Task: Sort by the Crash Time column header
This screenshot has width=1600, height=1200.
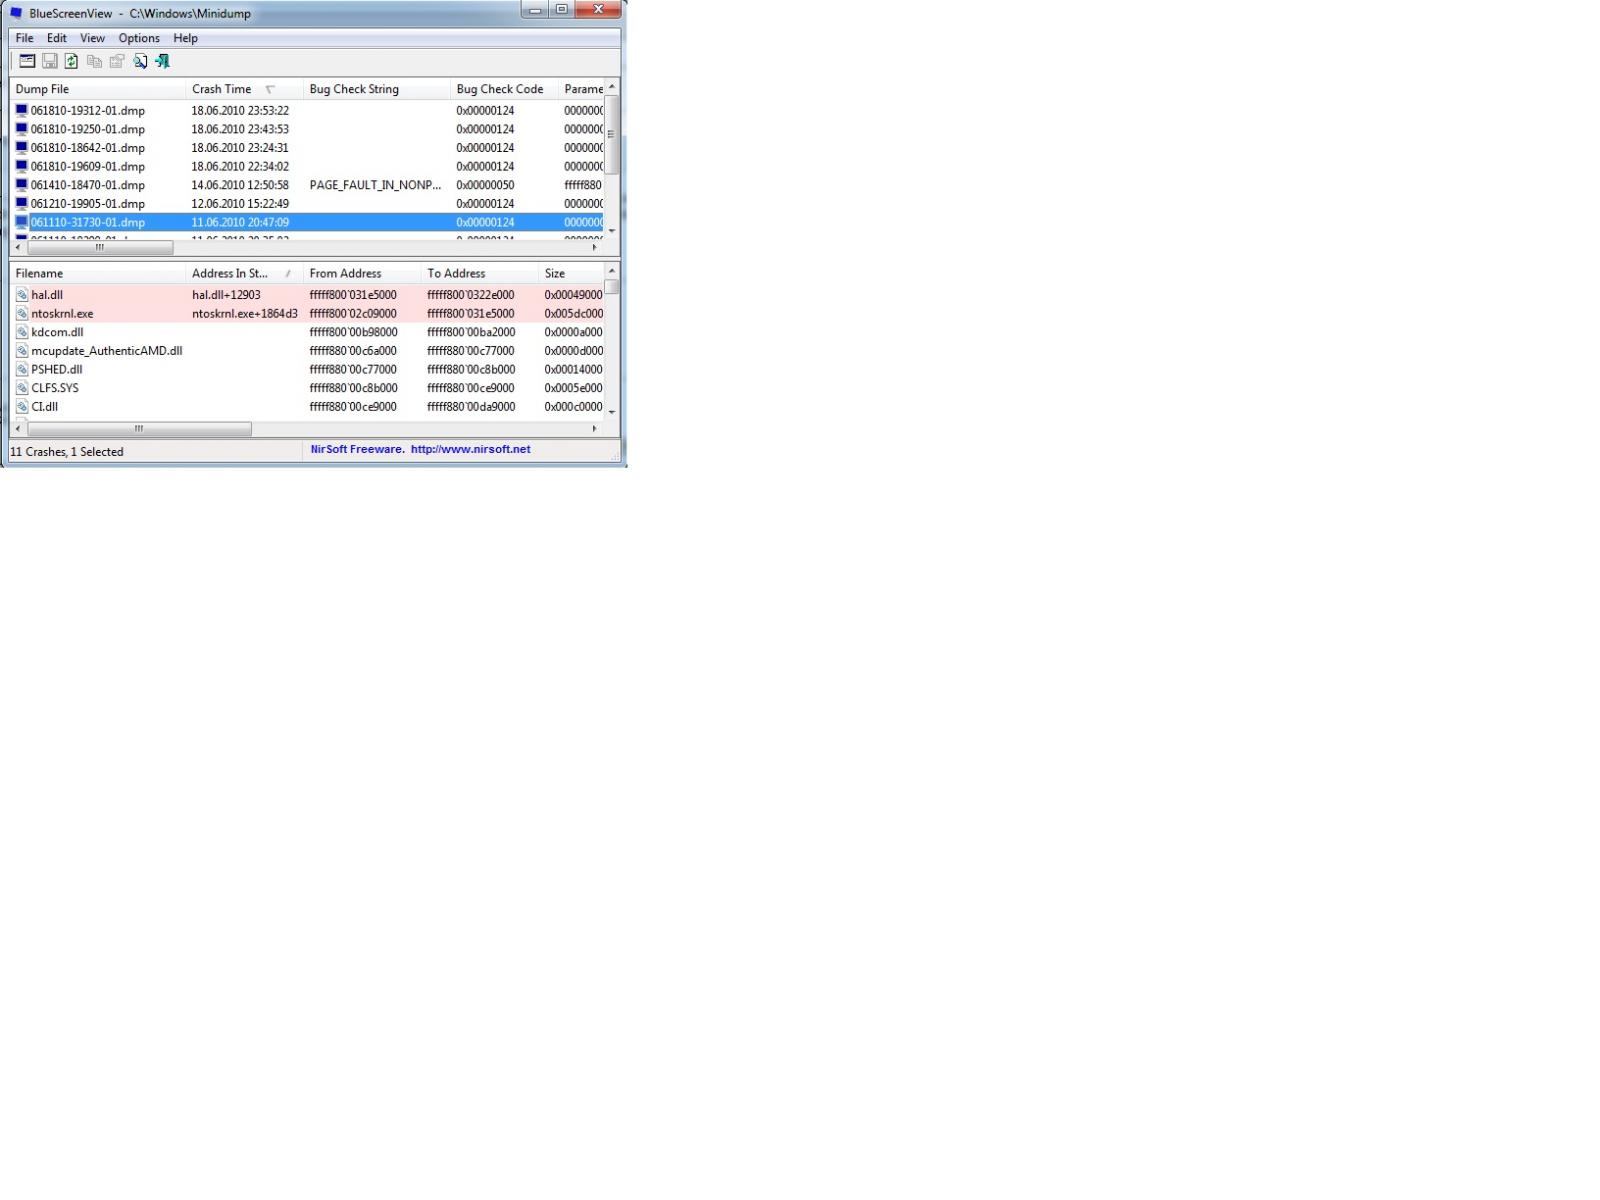Action: pyautogui.click(x=245, y=89)
